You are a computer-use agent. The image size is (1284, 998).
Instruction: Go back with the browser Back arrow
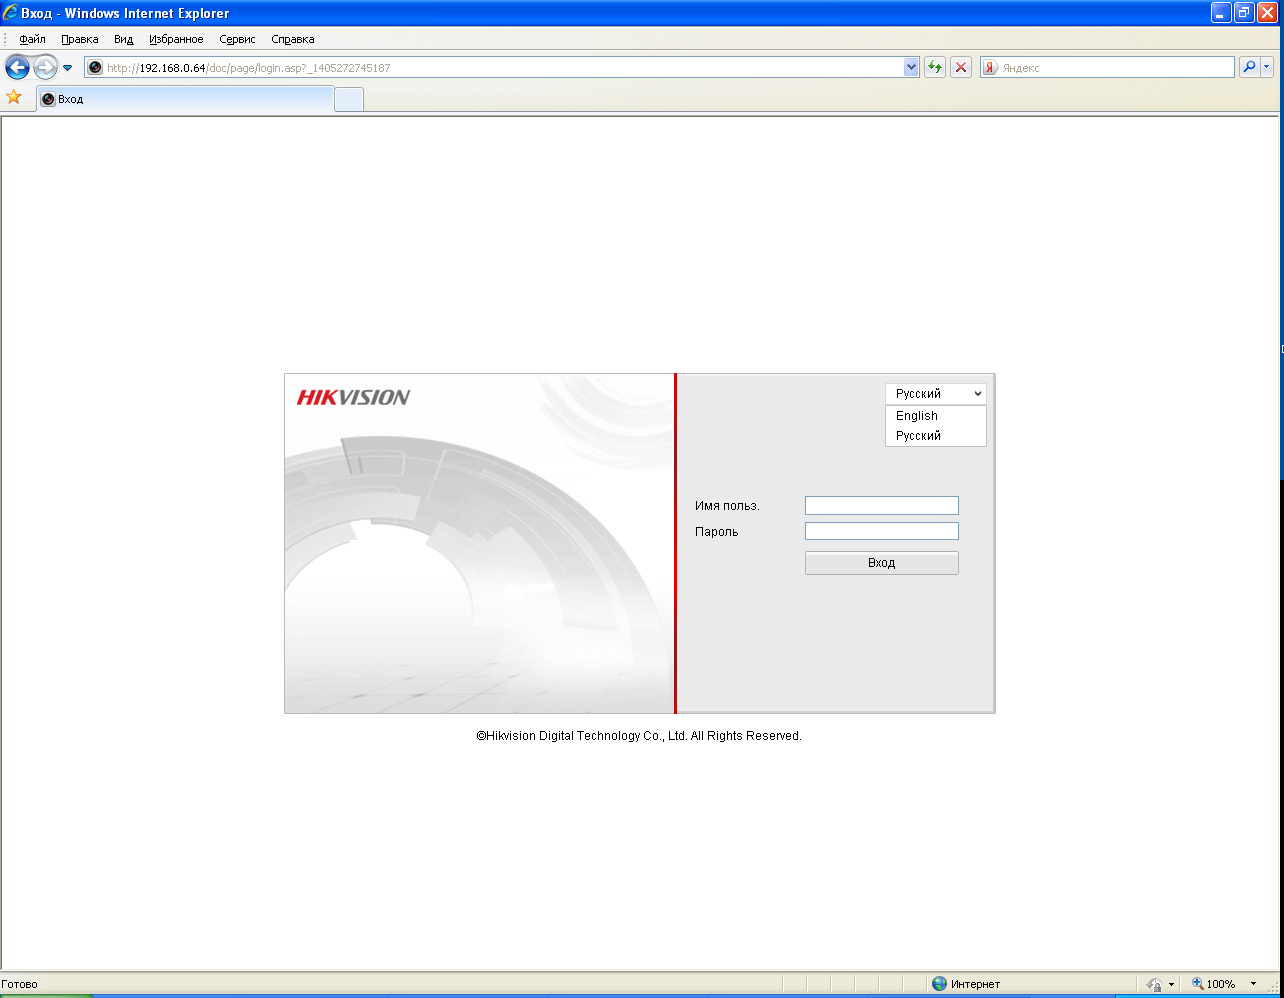click(17, 68)
